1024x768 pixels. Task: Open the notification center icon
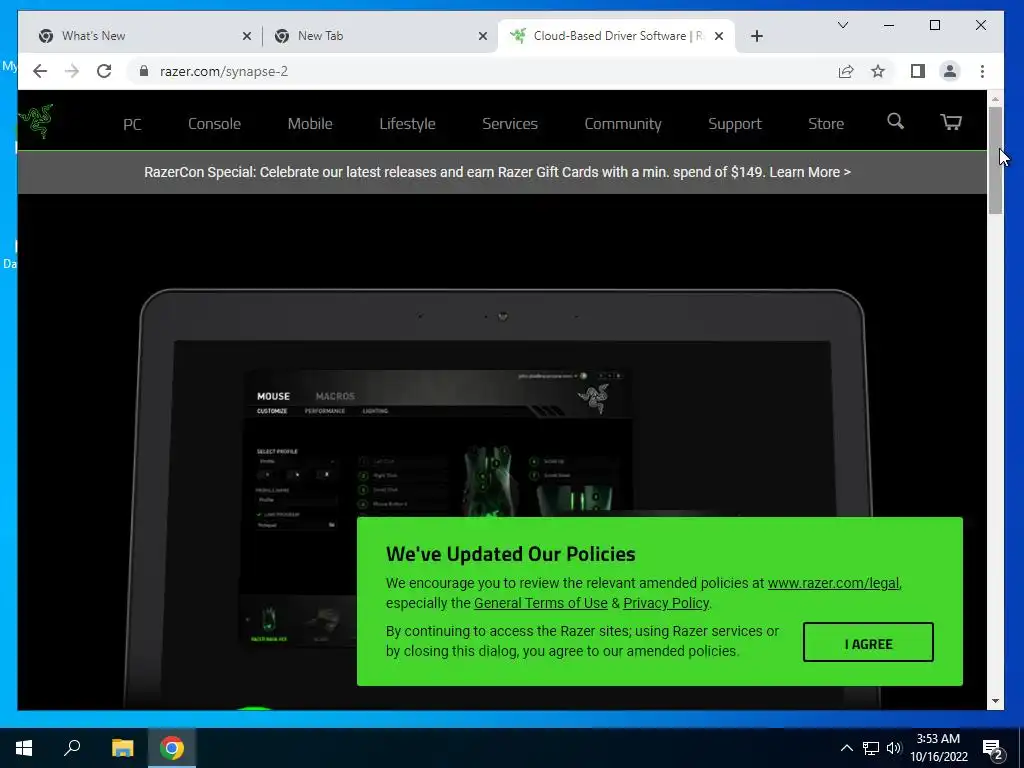click(993, 748)
